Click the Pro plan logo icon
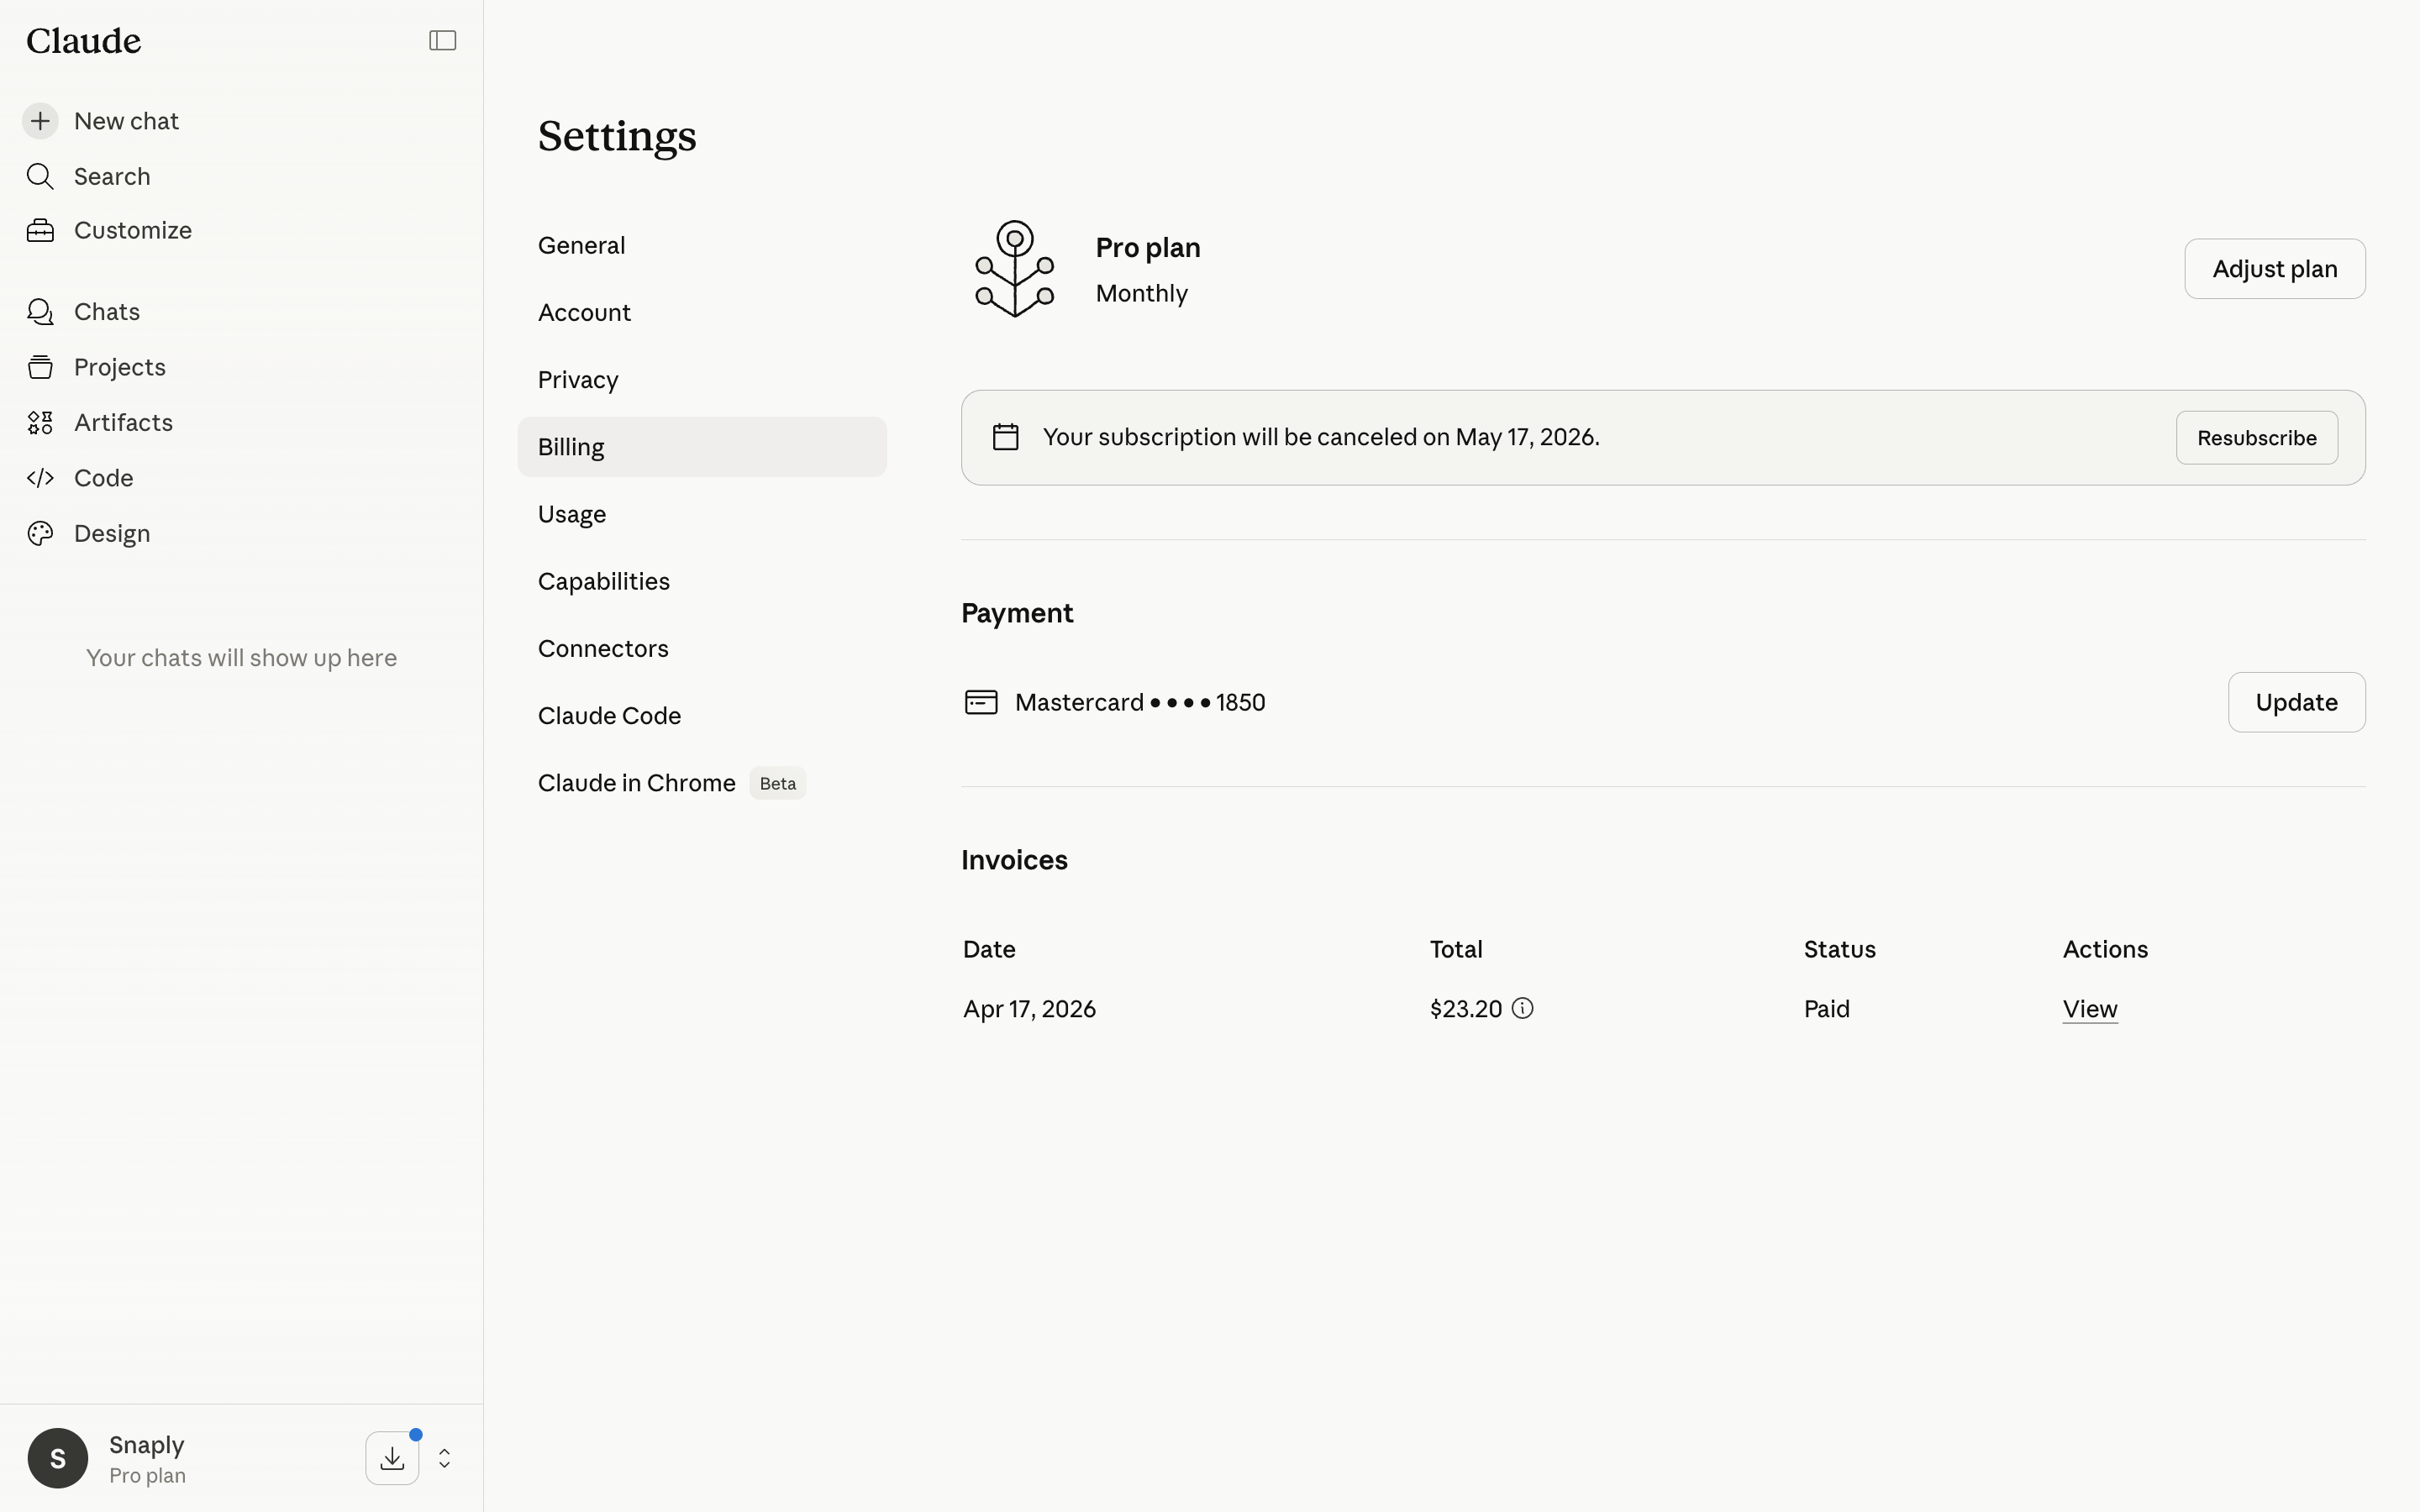 tap(1015, 269)
